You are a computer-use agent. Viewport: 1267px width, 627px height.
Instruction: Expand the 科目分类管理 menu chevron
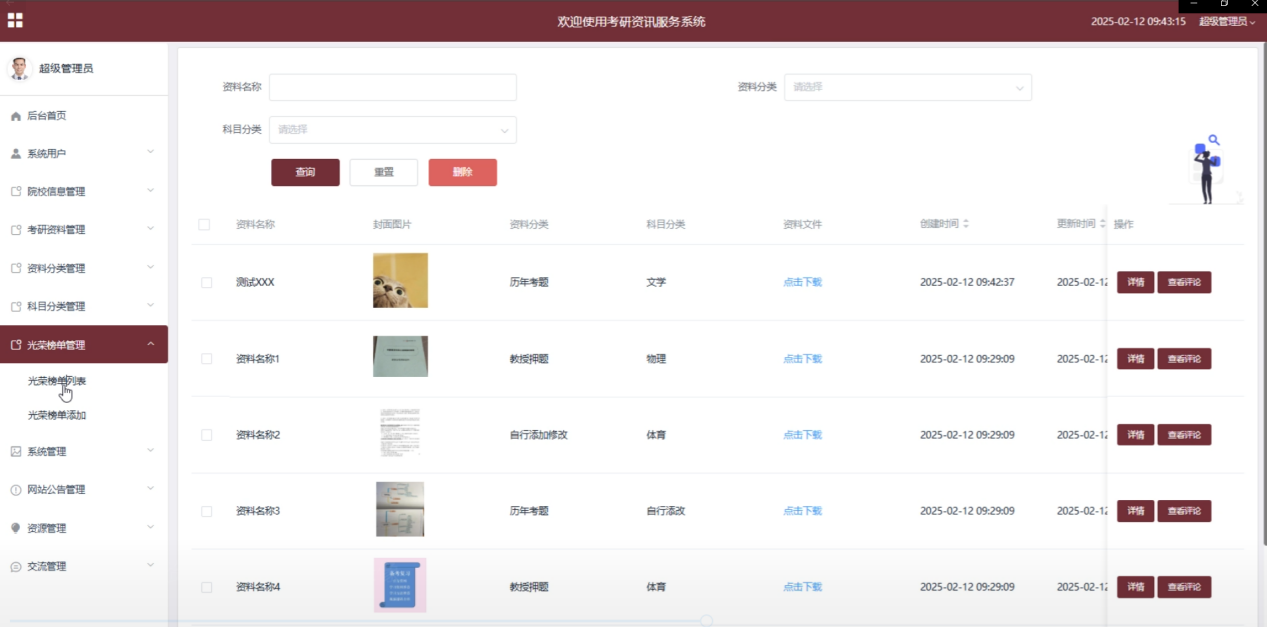(x=150, y=305)
